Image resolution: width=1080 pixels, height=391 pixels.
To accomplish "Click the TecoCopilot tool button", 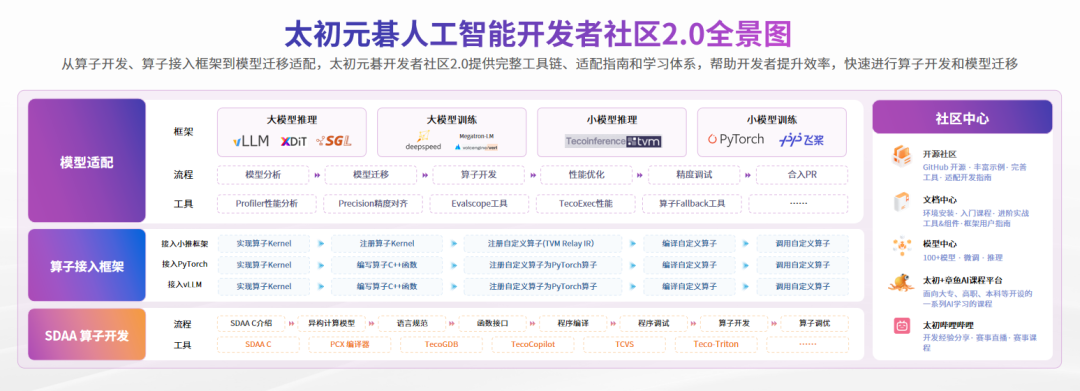I will click(x=532, y=344).
